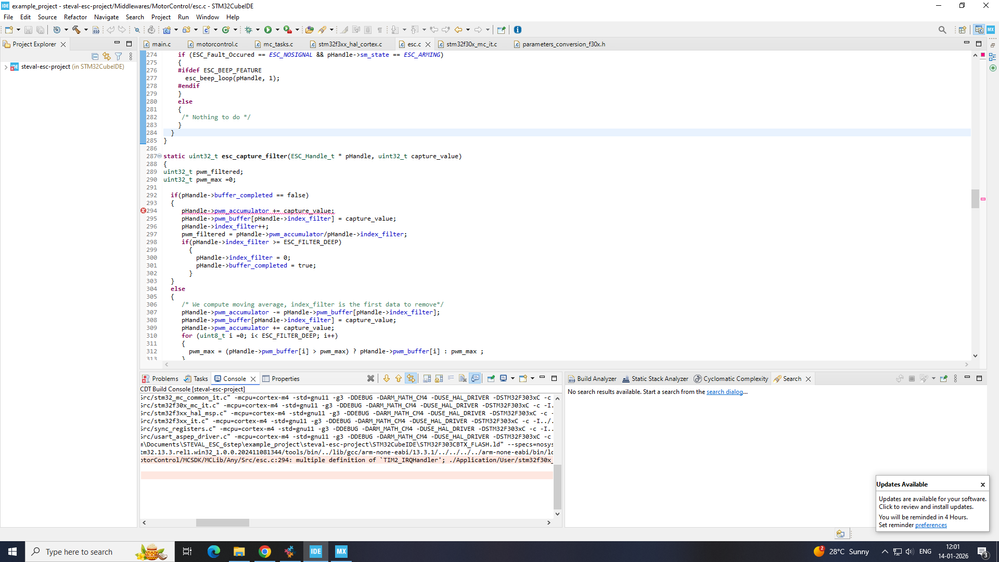This screenshot has width=999, height=562.
Task: Click the search dialog link
Action: (x=725, y=392)
